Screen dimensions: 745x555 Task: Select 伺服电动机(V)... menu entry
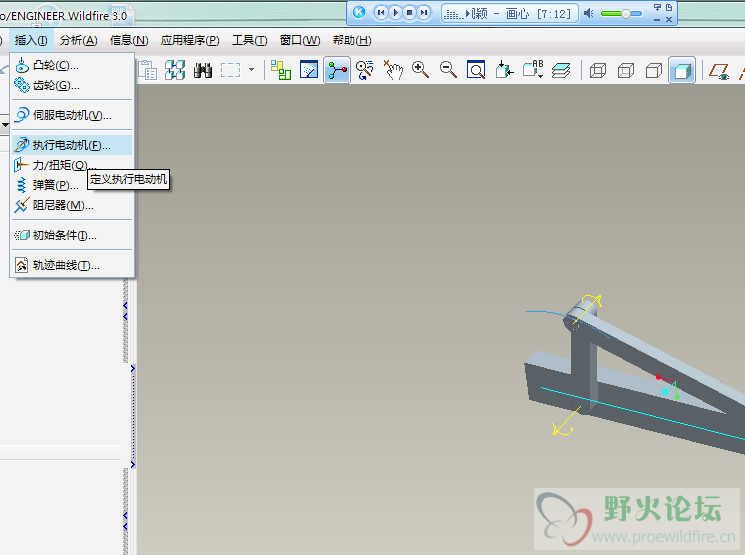click(x=71, y=115)
